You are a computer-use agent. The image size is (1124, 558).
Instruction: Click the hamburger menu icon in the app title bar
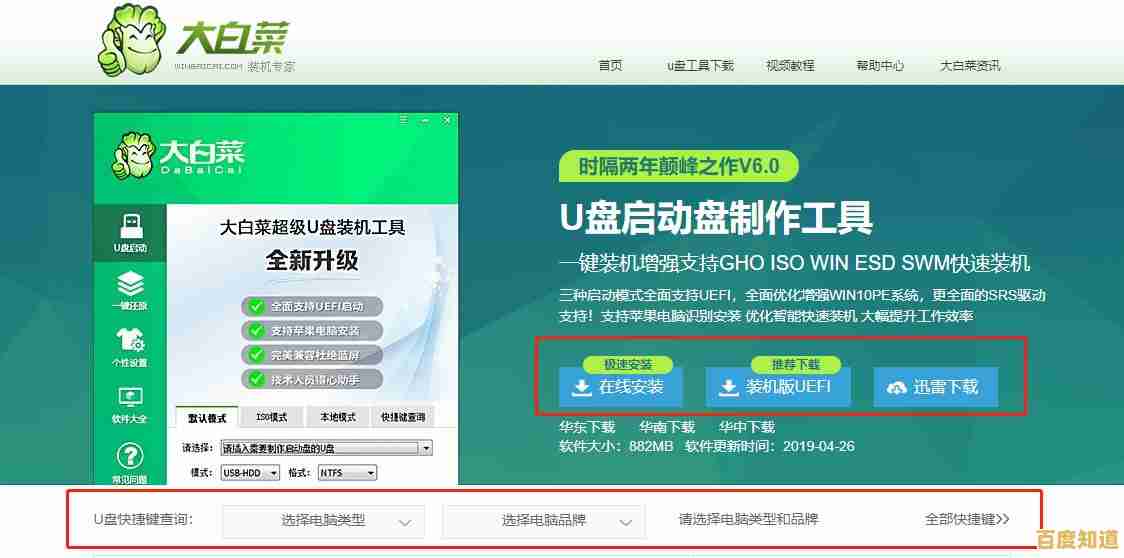click(x=404, y=119)
